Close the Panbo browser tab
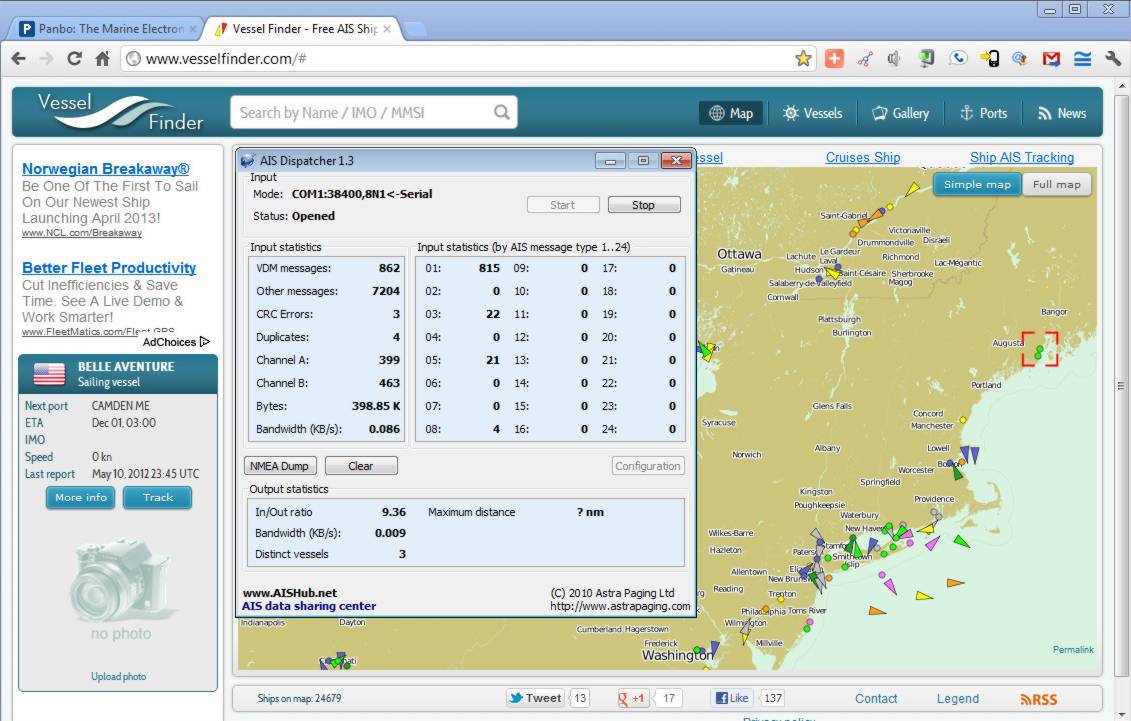 pos(193,29)
